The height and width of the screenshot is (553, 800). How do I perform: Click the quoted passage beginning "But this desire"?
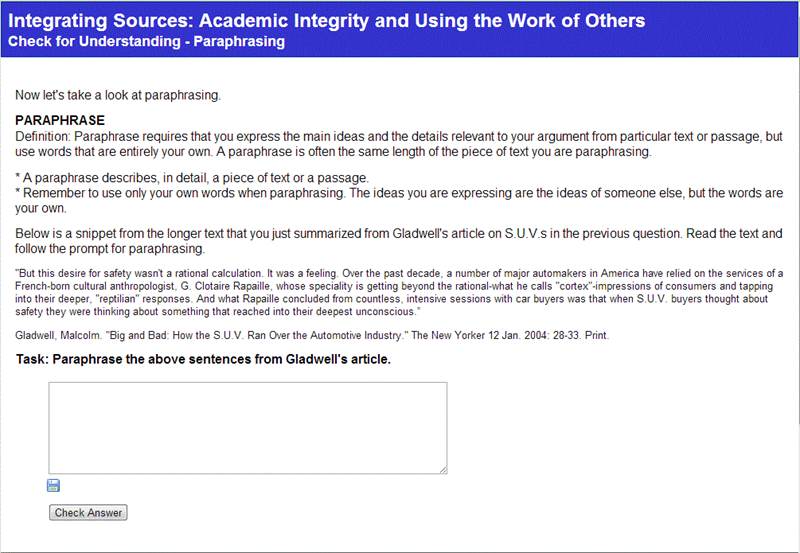(x=399, y=292)
